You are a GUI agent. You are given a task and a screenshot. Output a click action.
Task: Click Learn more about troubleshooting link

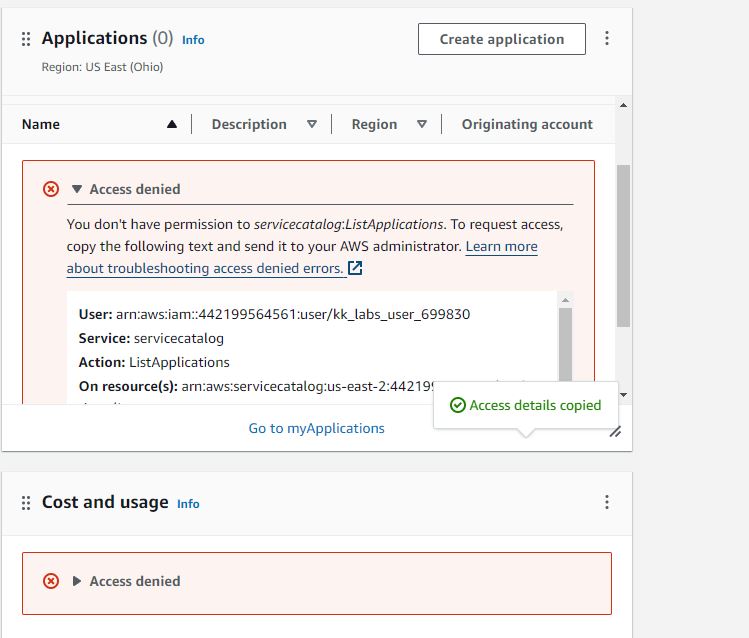pyautogui.click(x=501, y=246)
